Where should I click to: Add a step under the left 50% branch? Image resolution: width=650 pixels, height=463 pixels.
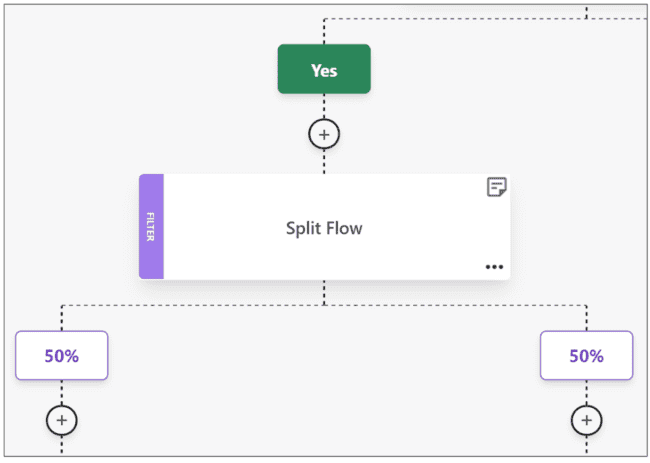(x=61, y=420)
